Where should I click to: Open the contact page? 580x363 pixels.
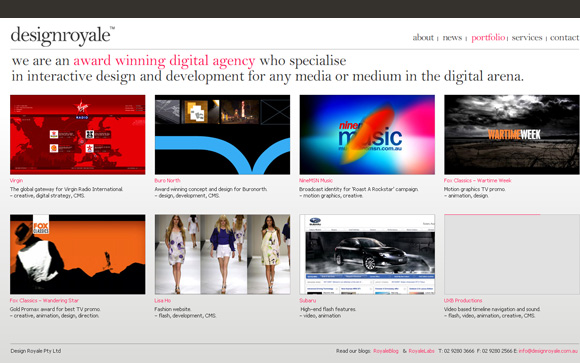(564, 37)
